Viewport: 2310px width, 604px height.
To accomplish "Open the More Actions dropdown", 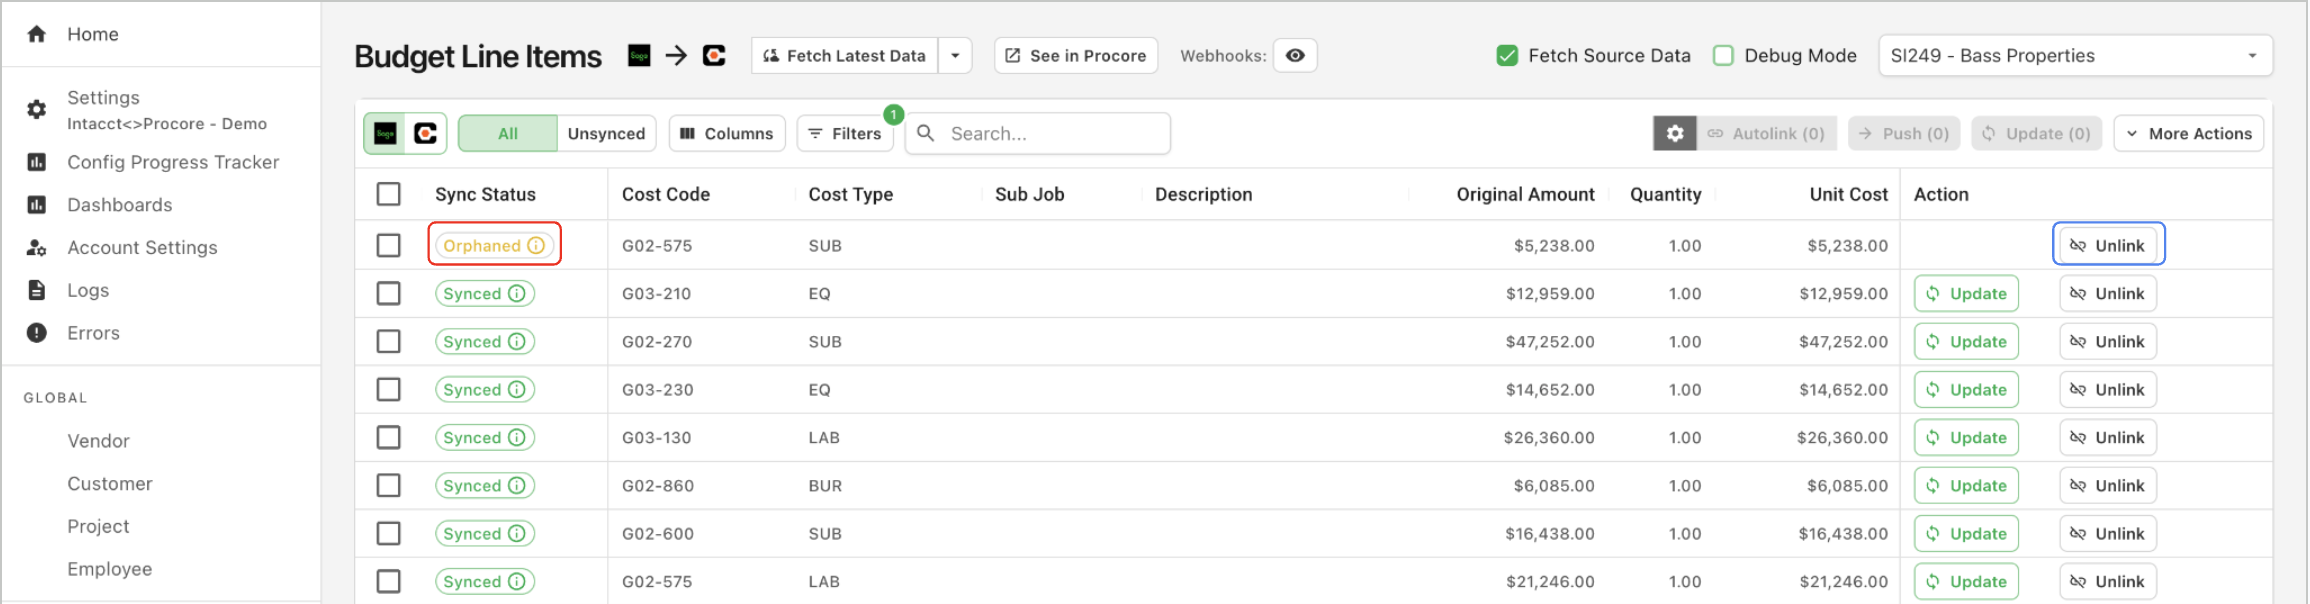I will pos(2188,133).
